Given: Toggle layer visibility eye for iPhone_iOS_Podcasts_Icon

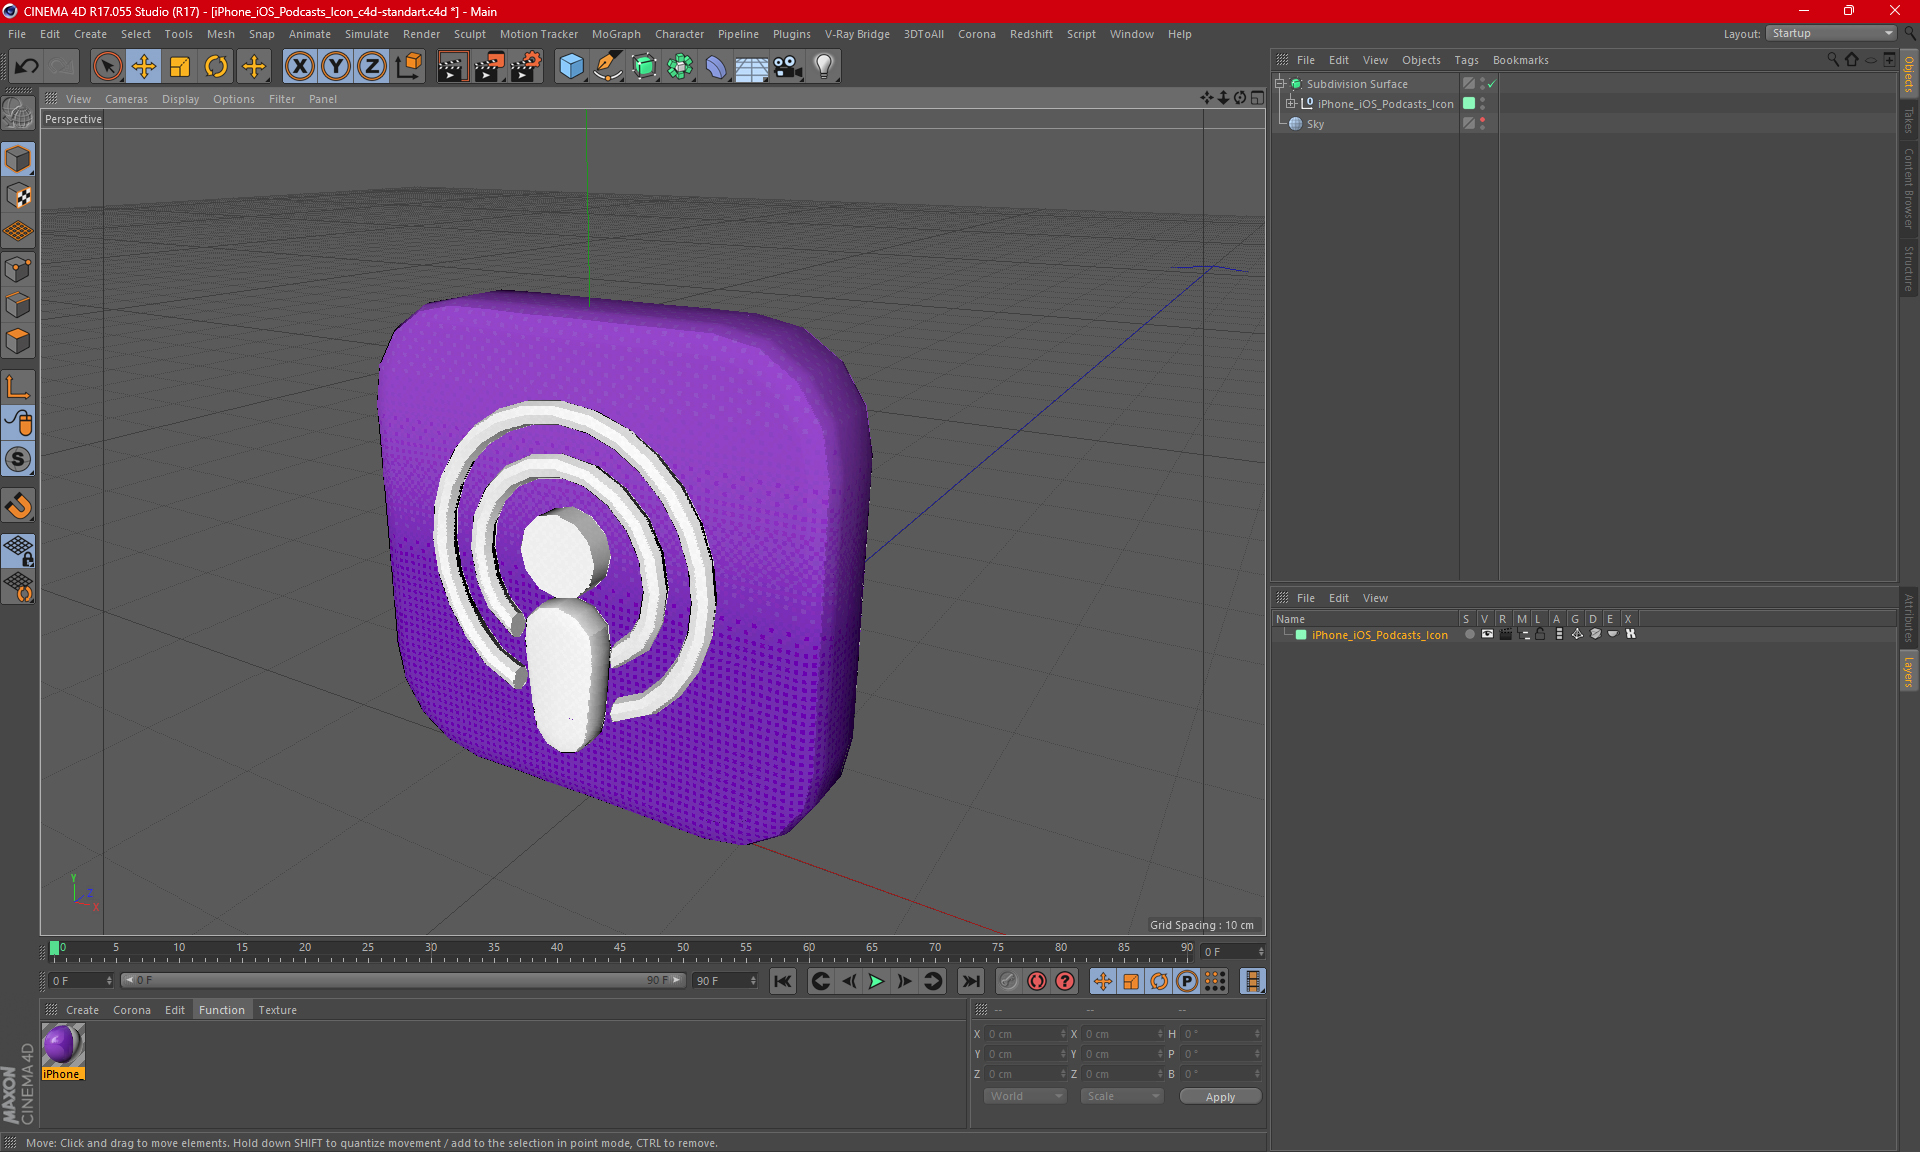Looking at the screenshot, I should [x=1487, y=634].
